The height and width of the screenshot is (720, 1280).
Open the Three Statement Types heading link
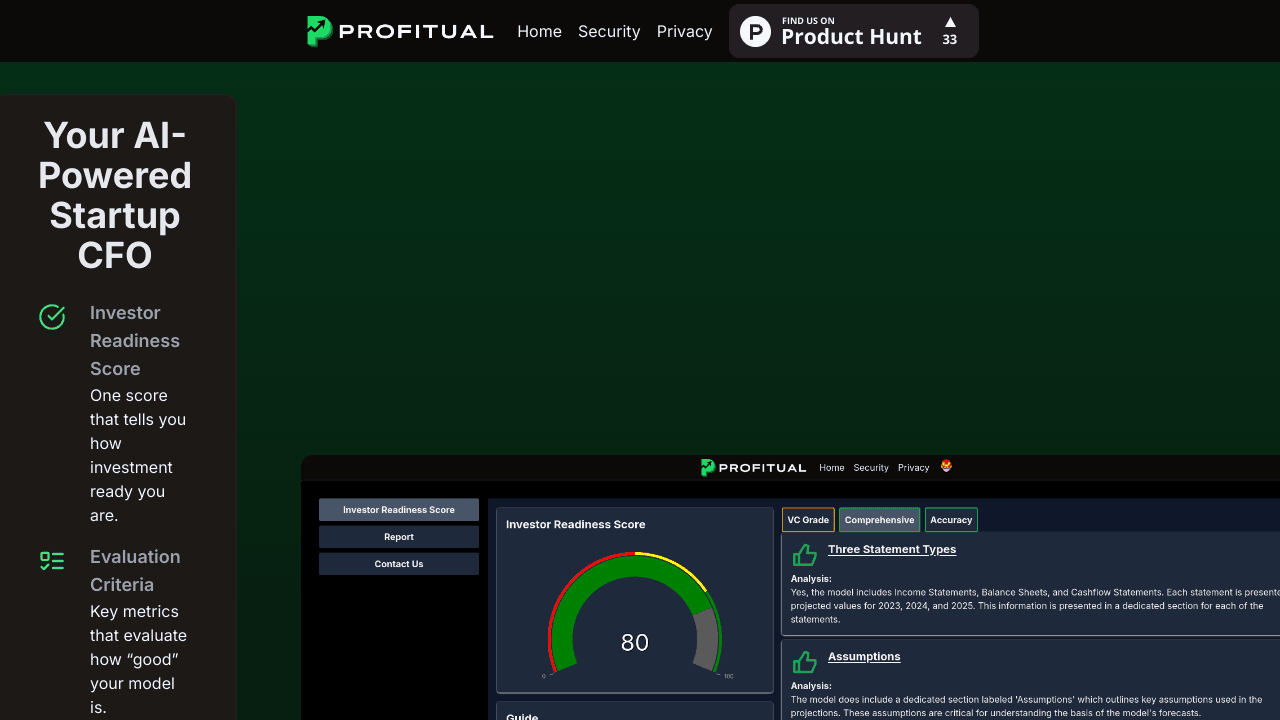coord(891,549)
